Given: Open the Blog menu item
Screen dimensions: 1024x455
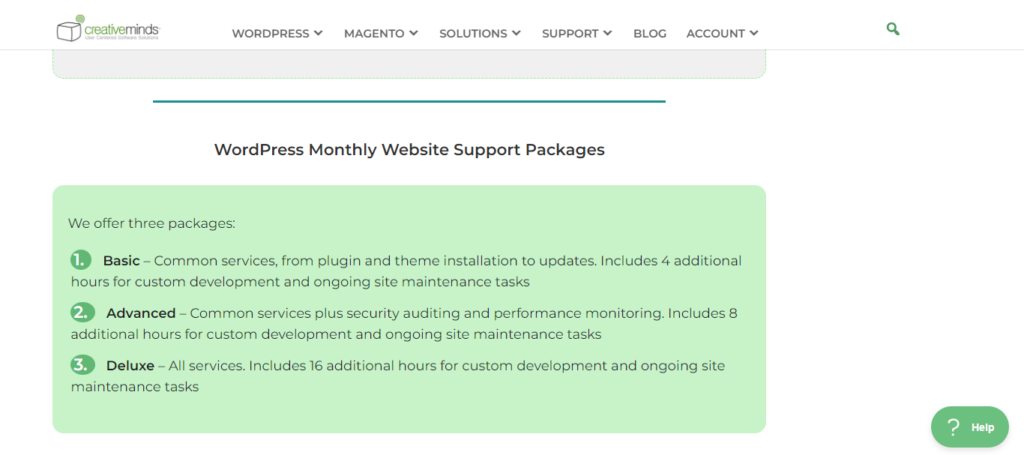Looking at the screenshot, I should [x=650, y=33].
